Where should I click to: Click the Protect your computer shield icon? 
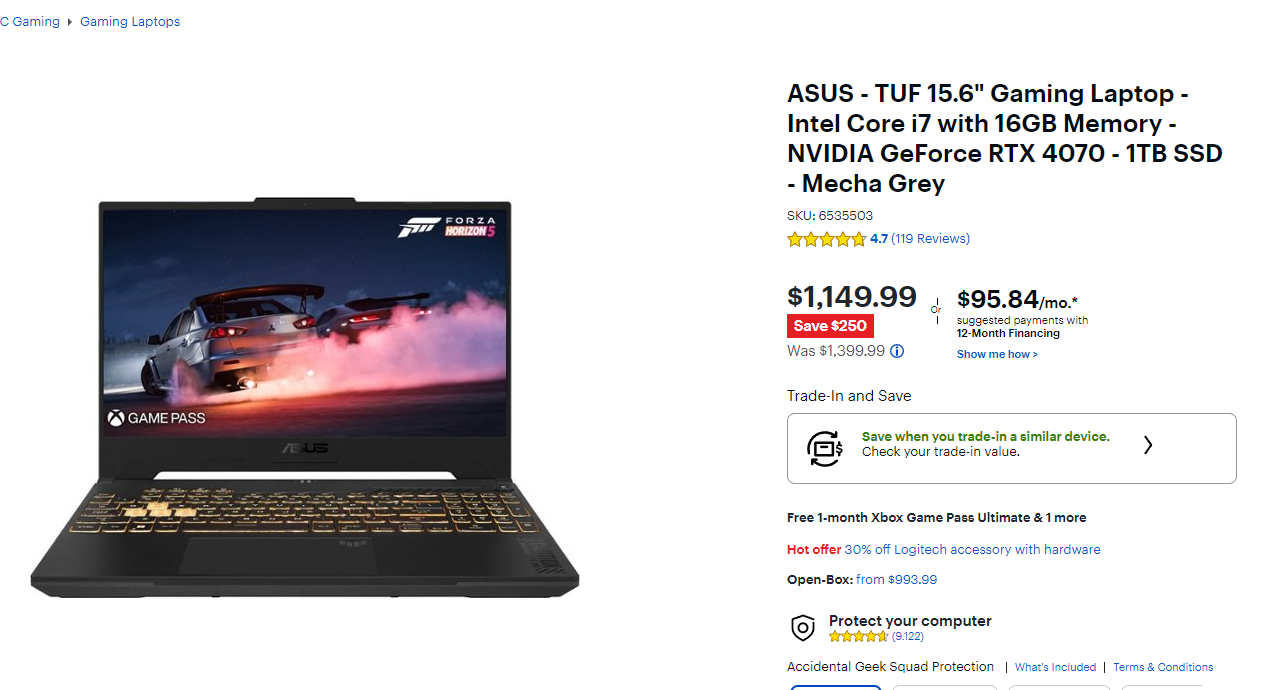coord(803,628)
